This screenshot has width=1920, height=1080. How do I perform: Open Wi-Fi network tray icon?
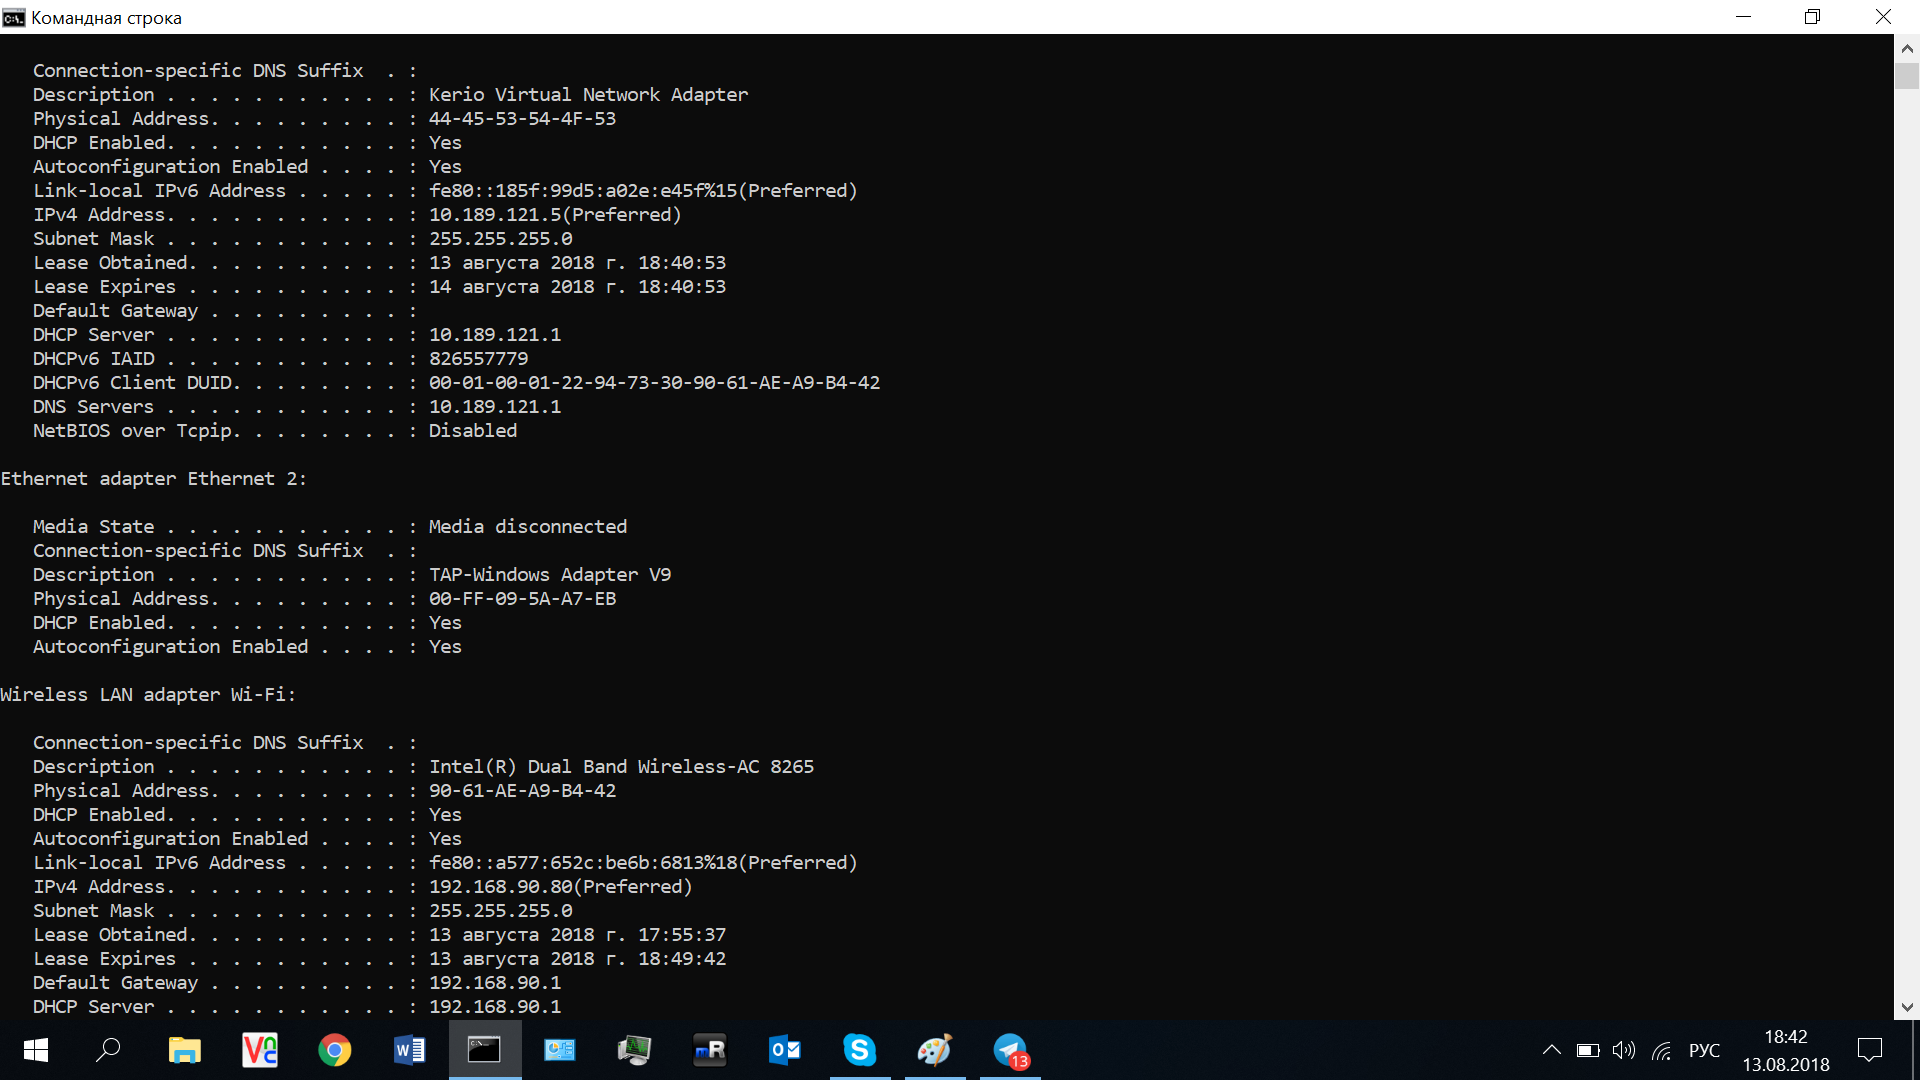[x=1661, y=1050]
